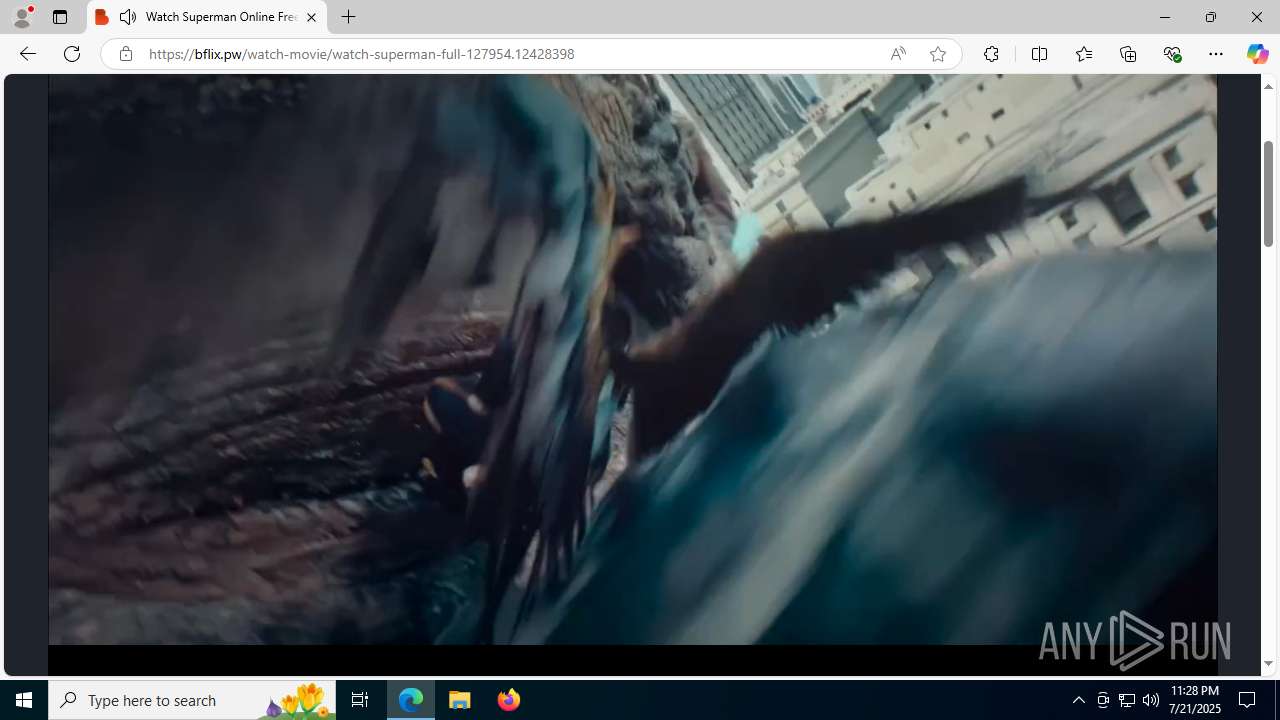The width and height of the screenshot is (1280, 720).
Task: Click the Type here to search box
Action: pos(192,700)
